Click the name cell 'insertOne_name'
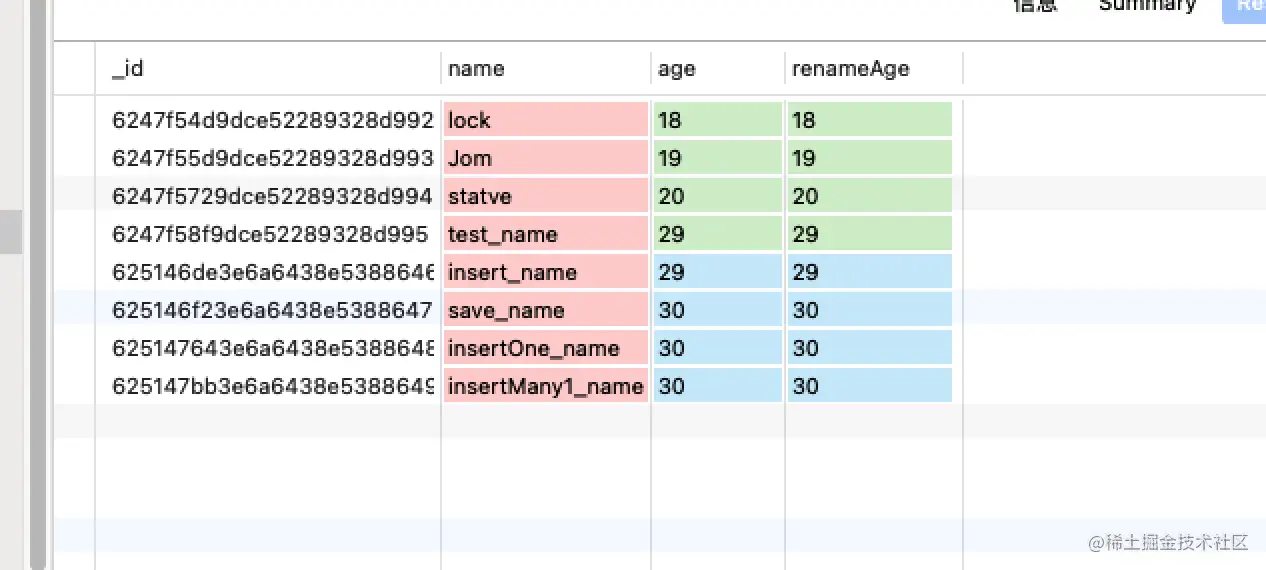Viewport: 1266px width, 570px height. pyautogui.click(x=546, y=348)
